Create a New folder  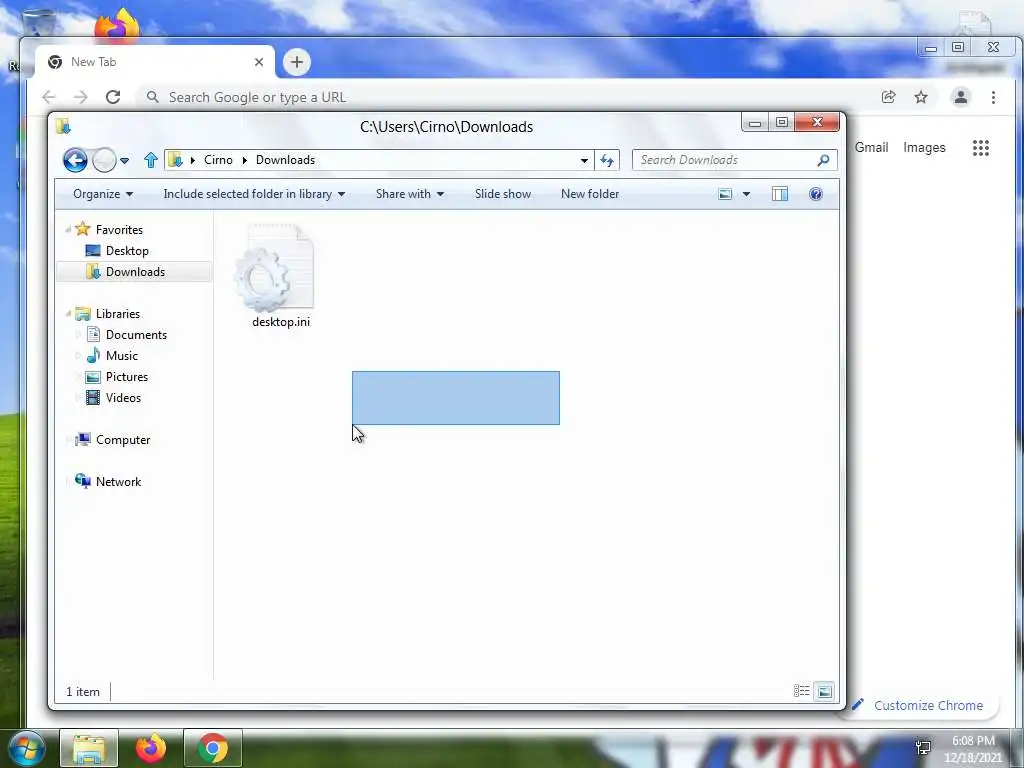pos(590,194)
